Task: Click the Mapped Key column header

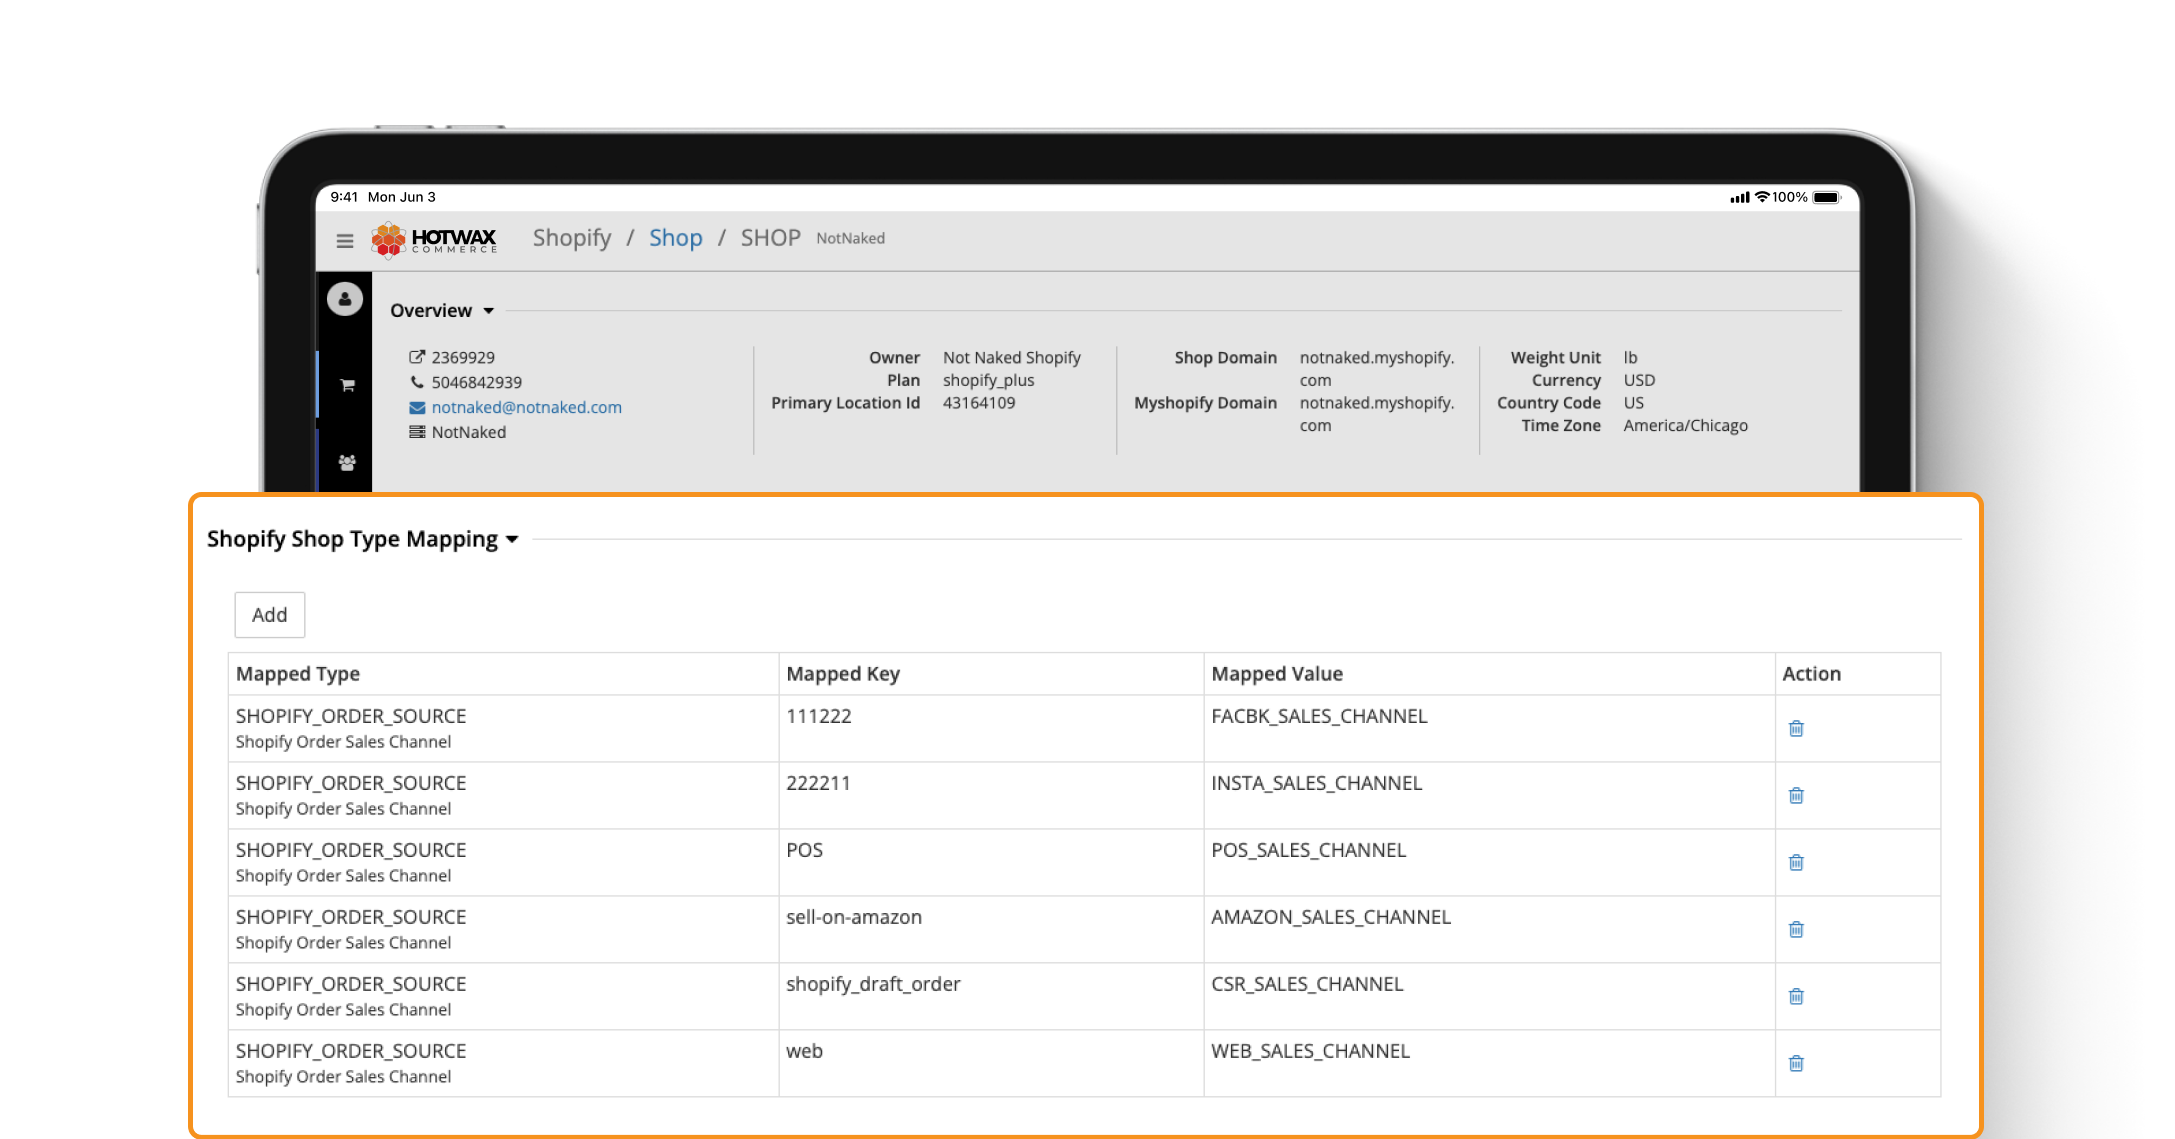Action: point(843,674)
